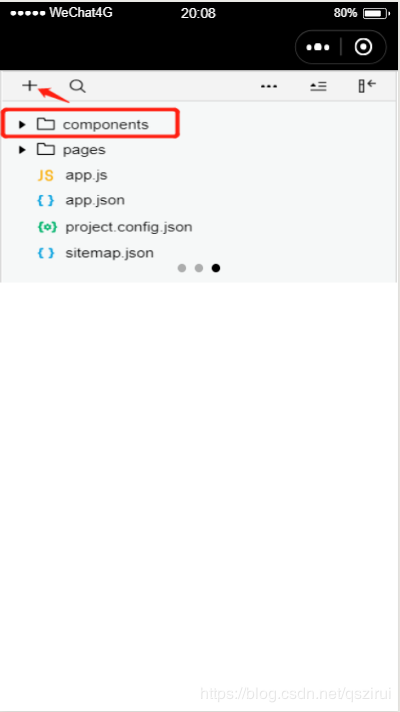The width and height of the screenshot is (400, 712).
Task: Select the third black page indicator dot
Action: pos(216,268)
